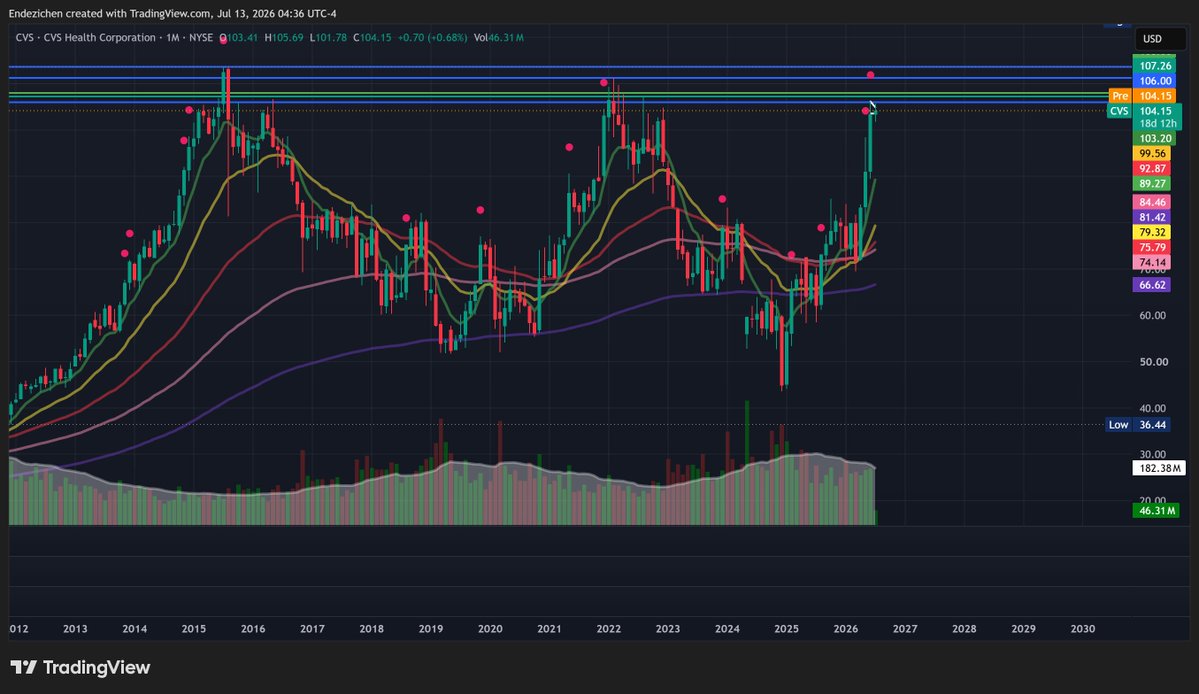Click the white 182.38M volume label
Viewport: 1199px width, 694px height.
click(1159, 468)
